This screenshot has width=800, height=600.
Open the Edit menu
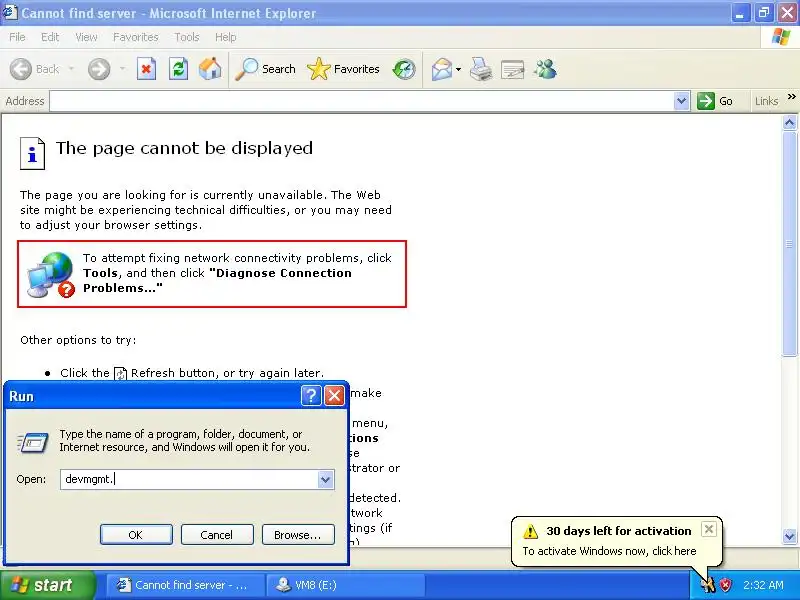(x=50, y=37)
